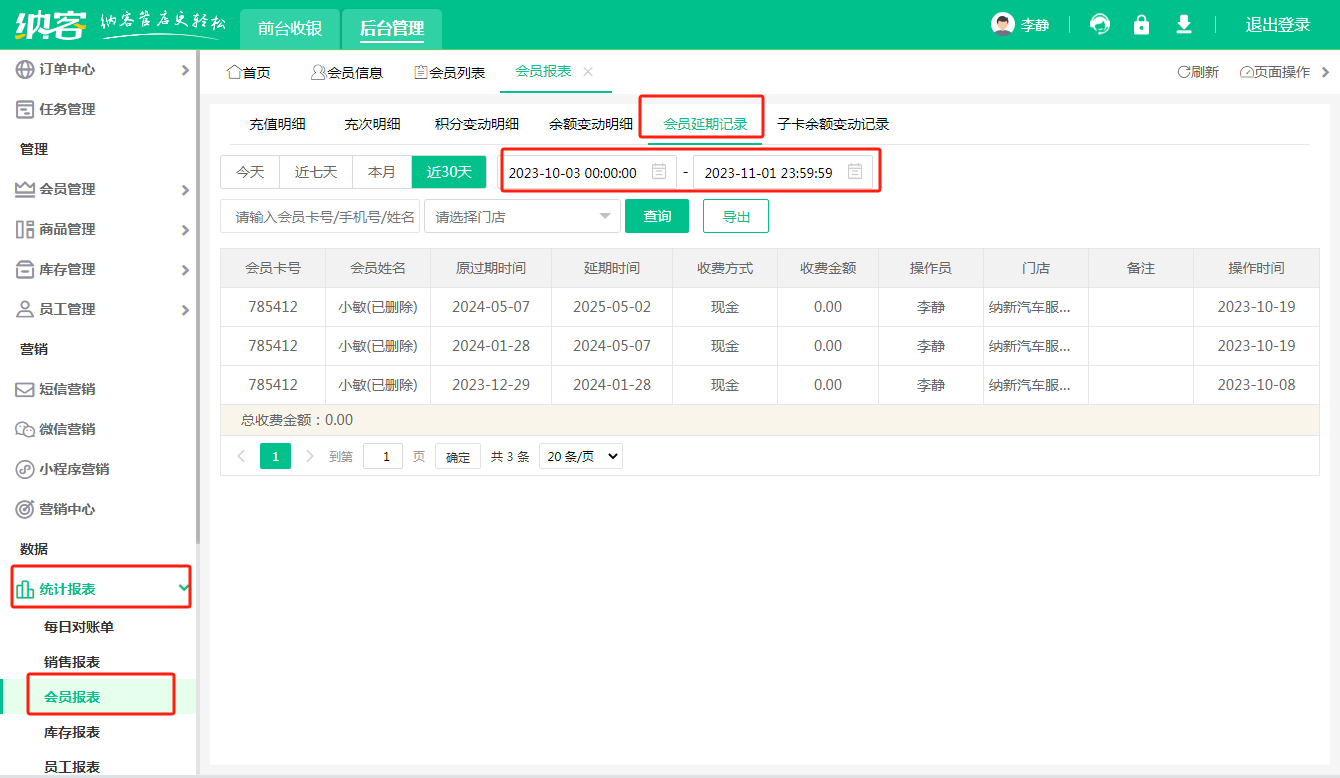Screen dimensions: 1340x778
Task: Click the 短信营销 sidebar entry
Action: point(60,389)
